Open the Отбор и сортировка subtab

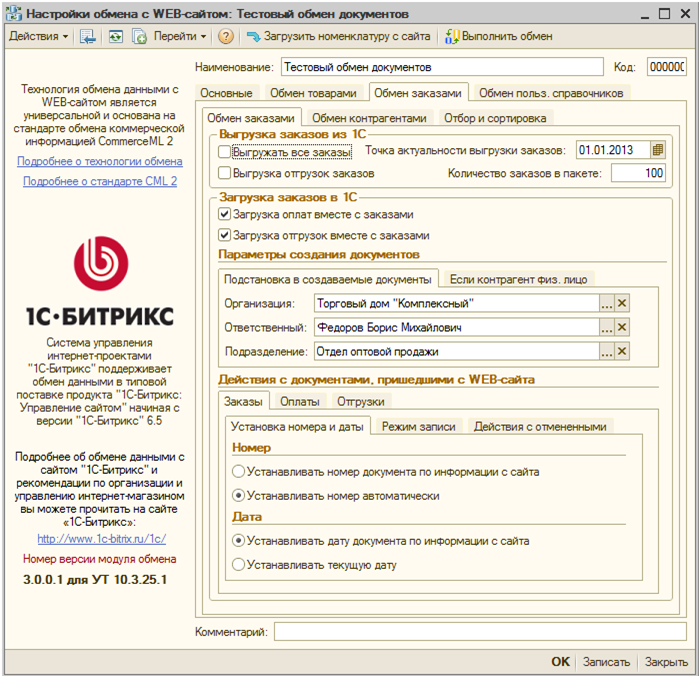(495, 118)
